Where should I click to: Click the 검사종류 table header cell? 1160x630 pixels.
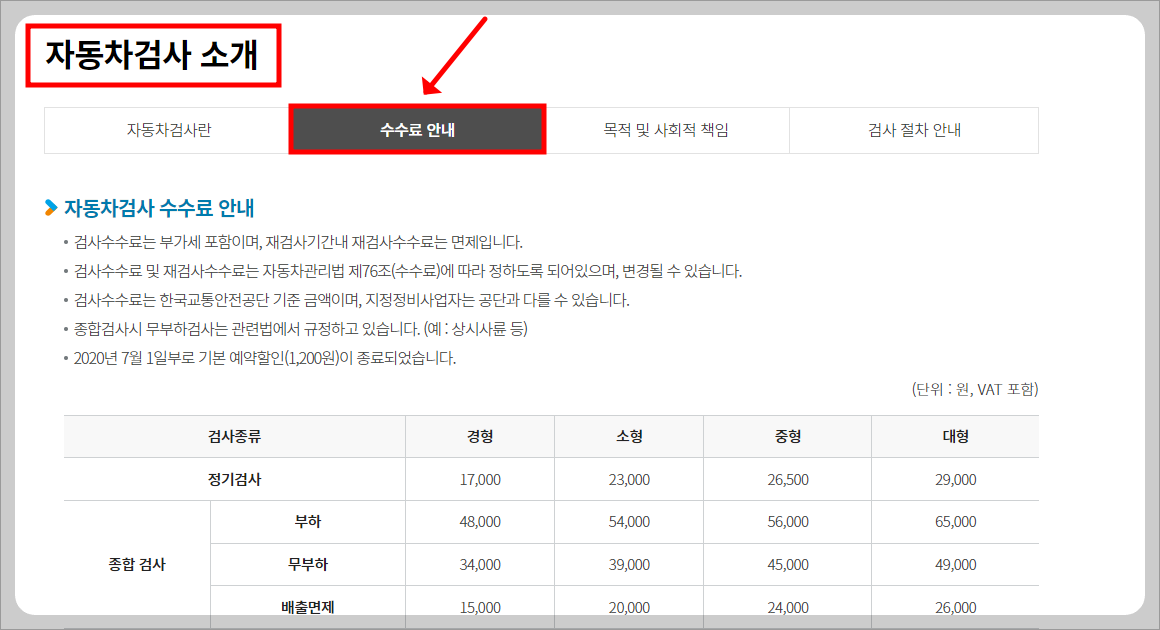click(x=233, y=437)
